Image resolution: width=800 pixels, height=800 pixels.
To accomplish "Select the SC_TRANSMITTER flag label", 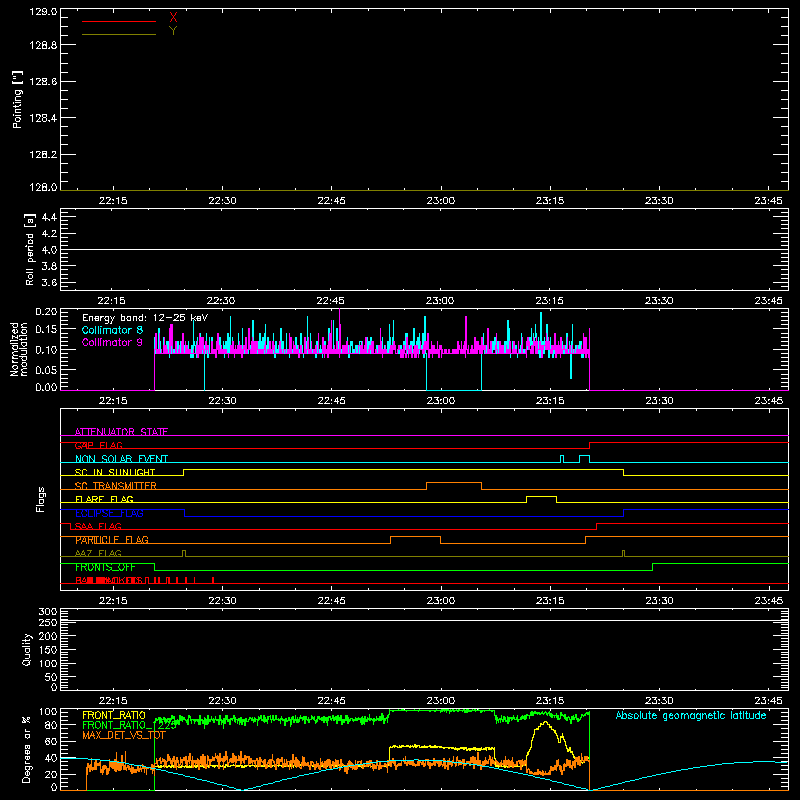I will tap(116, 486).
